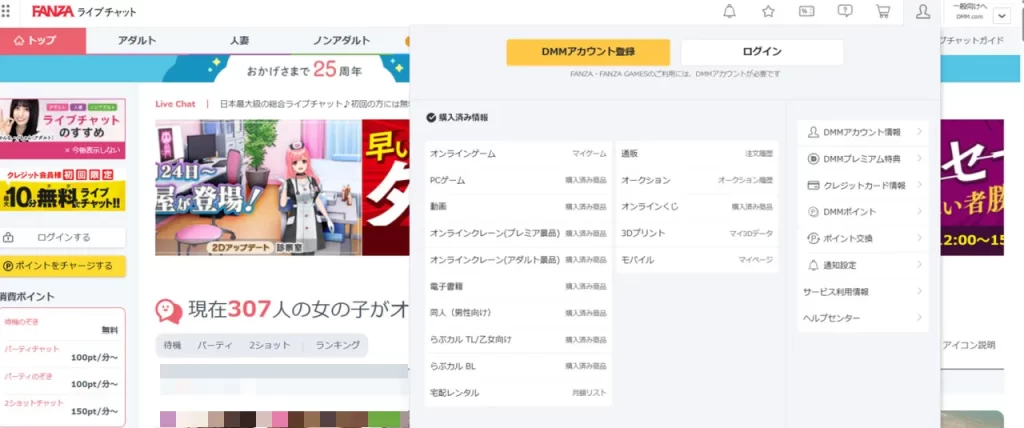Open the ライブチャットのすすめ banner

point(63,122)
